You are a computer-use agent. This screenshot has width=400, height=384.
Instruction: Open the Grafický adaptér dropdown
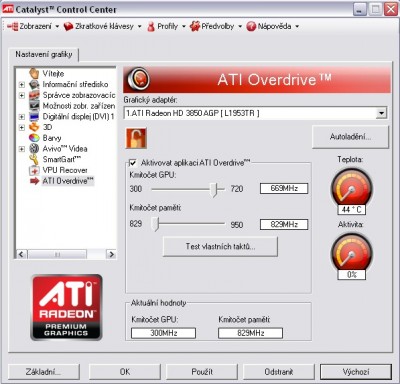coord(381,113)
